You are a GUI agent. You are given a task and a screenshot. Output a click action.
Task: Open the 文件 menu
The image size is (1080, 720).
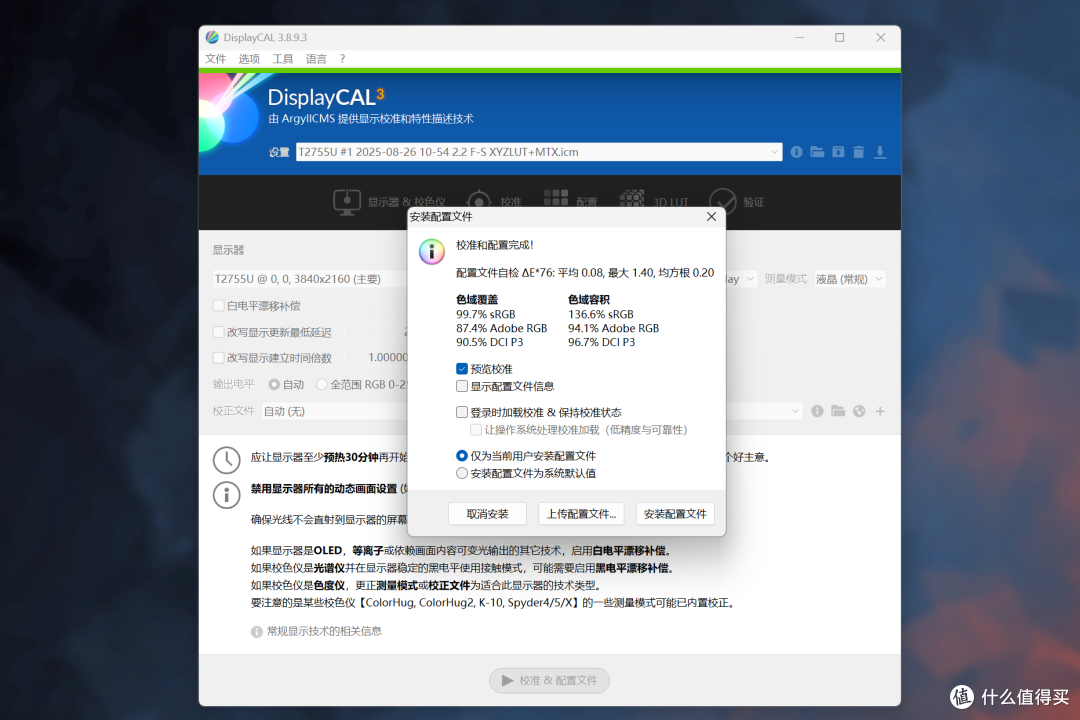(215, 59)
